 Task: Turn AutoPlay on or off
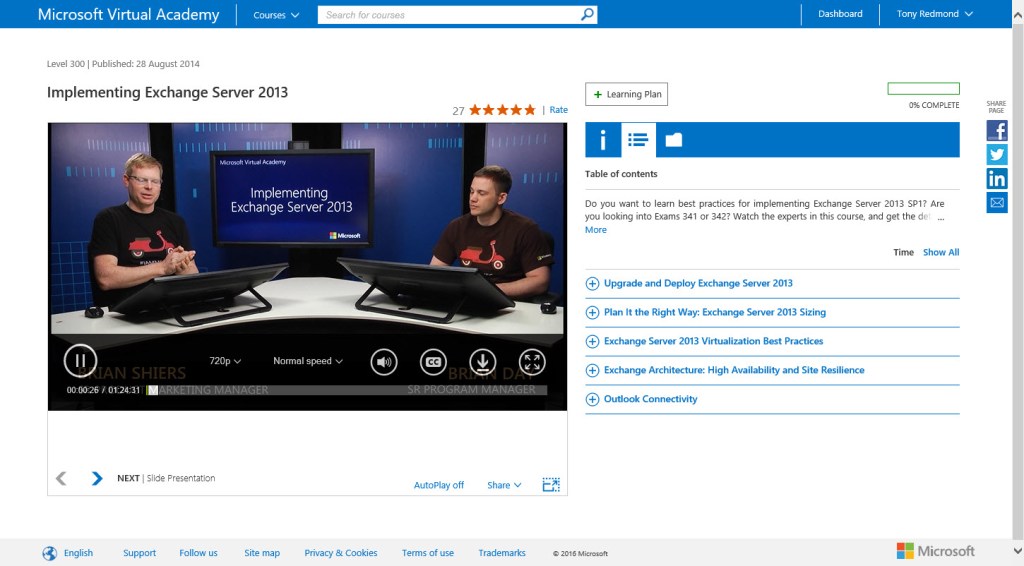pyautogui.click(x=439, y=485)
